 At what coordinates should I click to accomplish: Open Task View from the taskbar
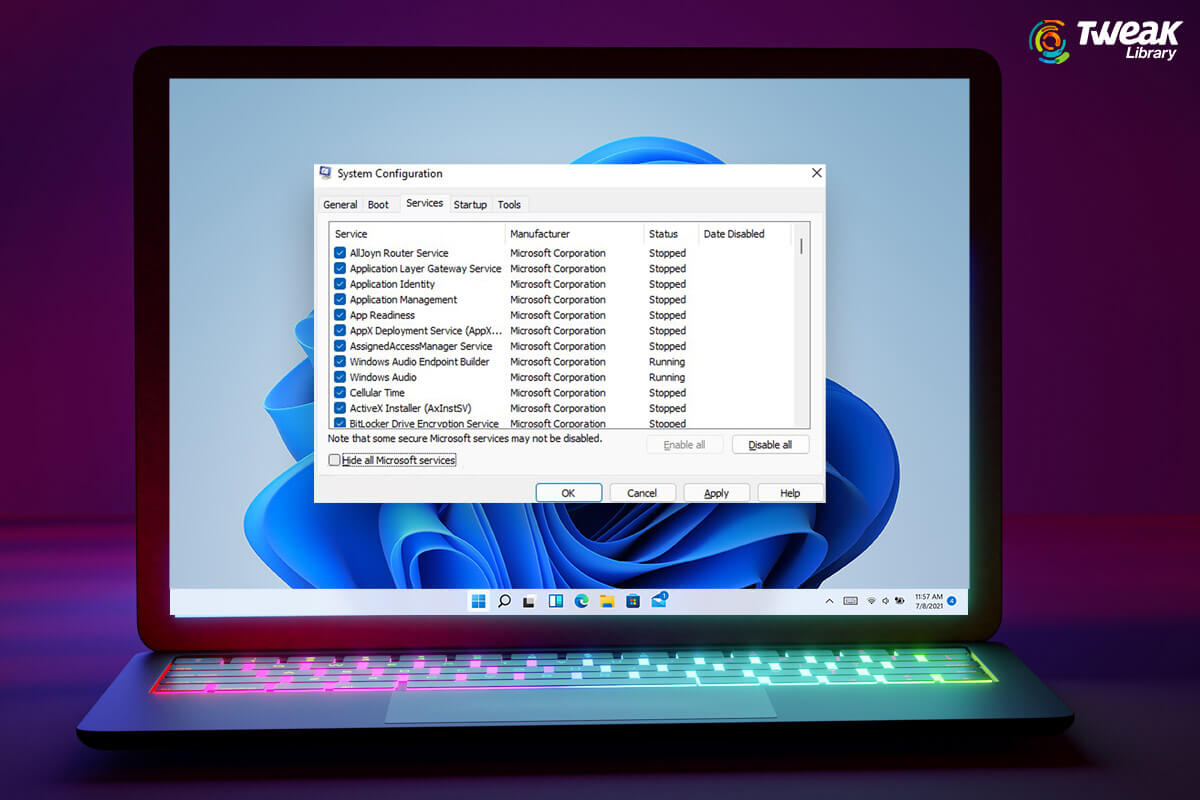(x=530, y=601)
